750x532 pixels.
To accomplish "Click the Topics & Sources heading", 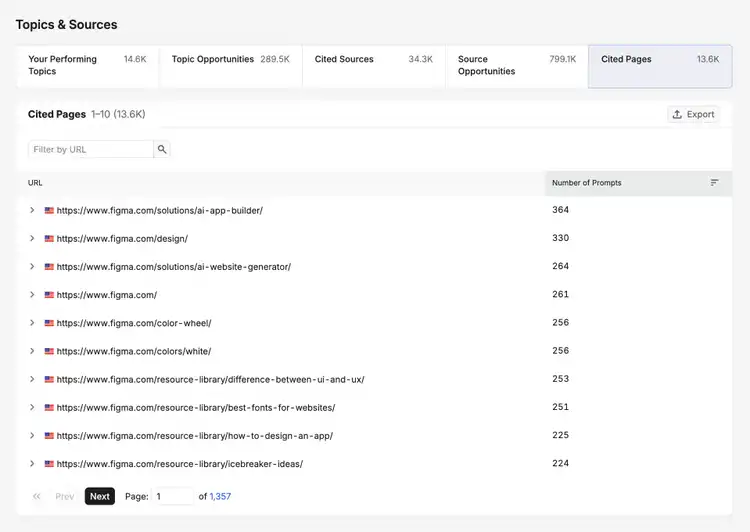I will [x=66, y=24].
